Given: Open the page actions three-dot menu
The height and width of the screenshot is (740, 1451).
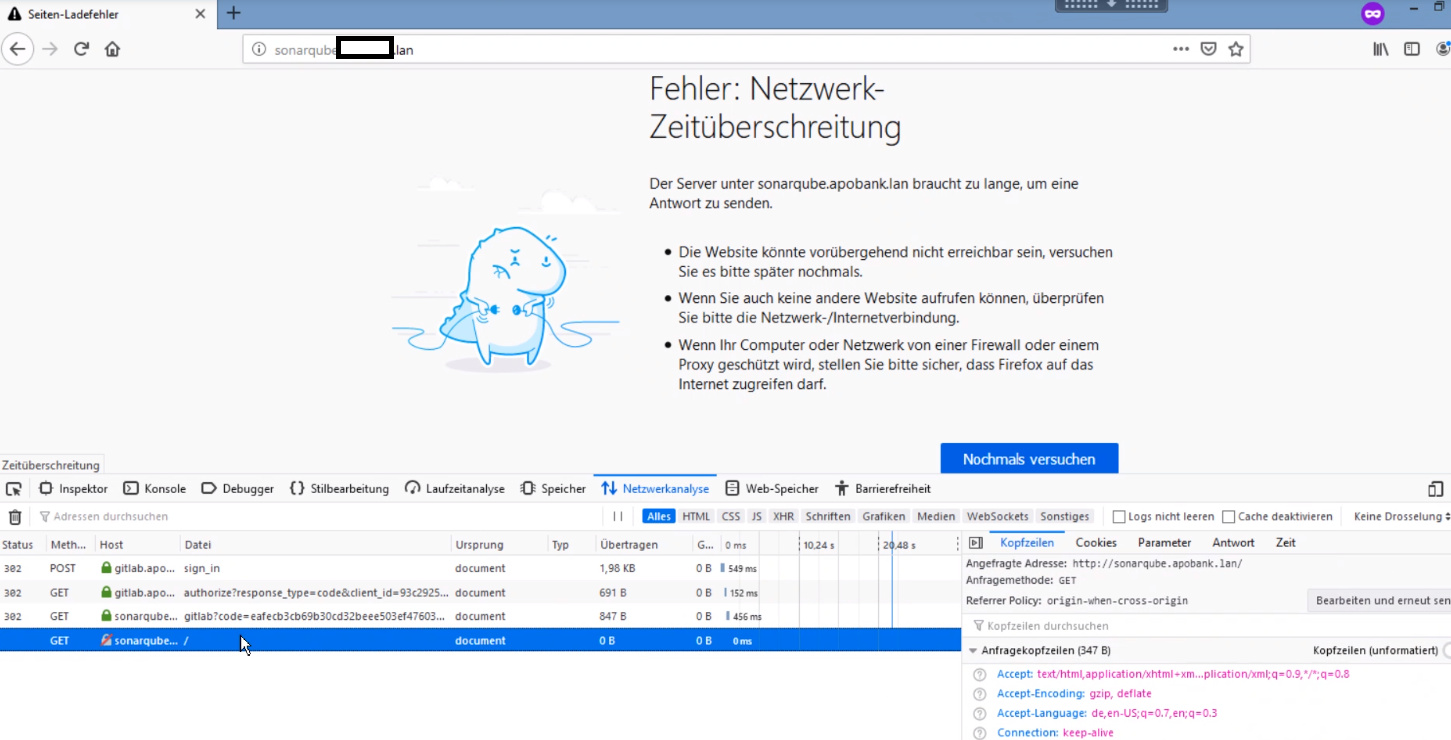Looking at the screenshot, I should click(x=1181, y=49).
